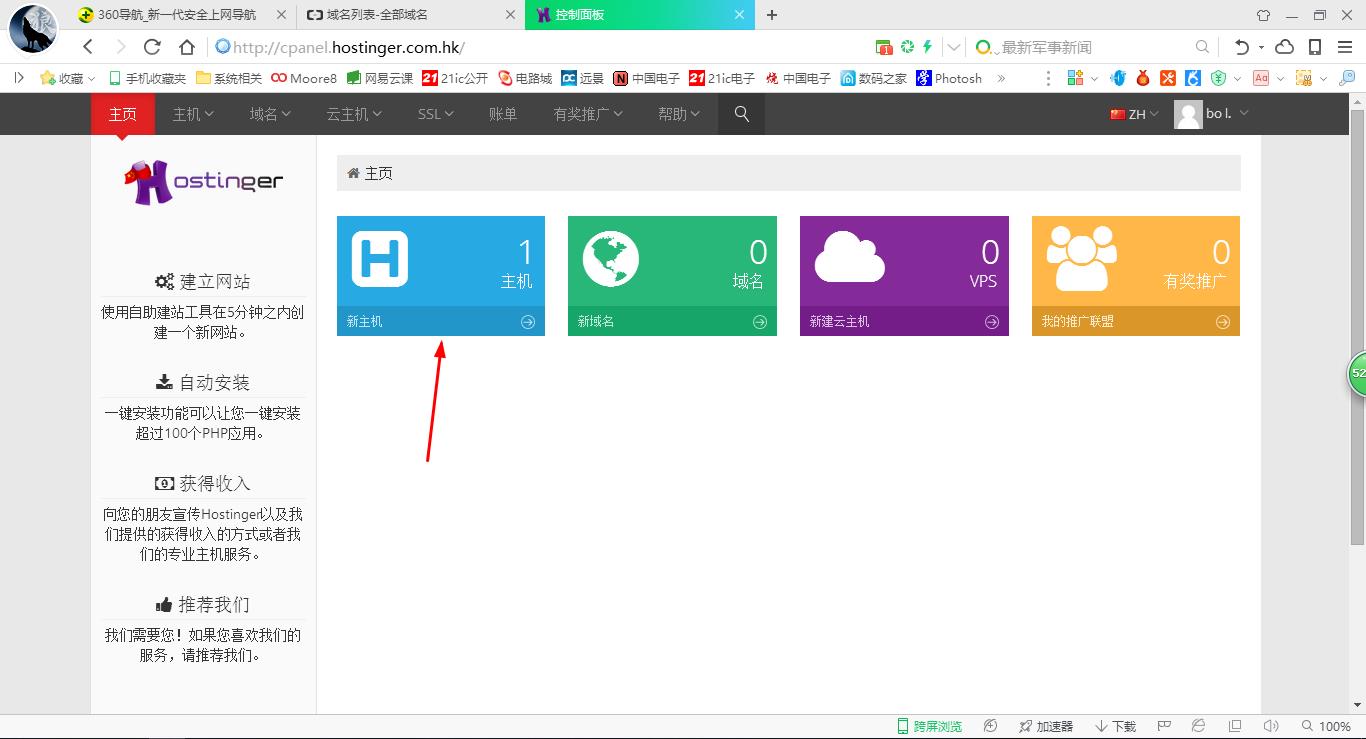Open the cloud sync icon in browser toolbar
This screenshot has width=1366, height=739.
(1285, 47)
